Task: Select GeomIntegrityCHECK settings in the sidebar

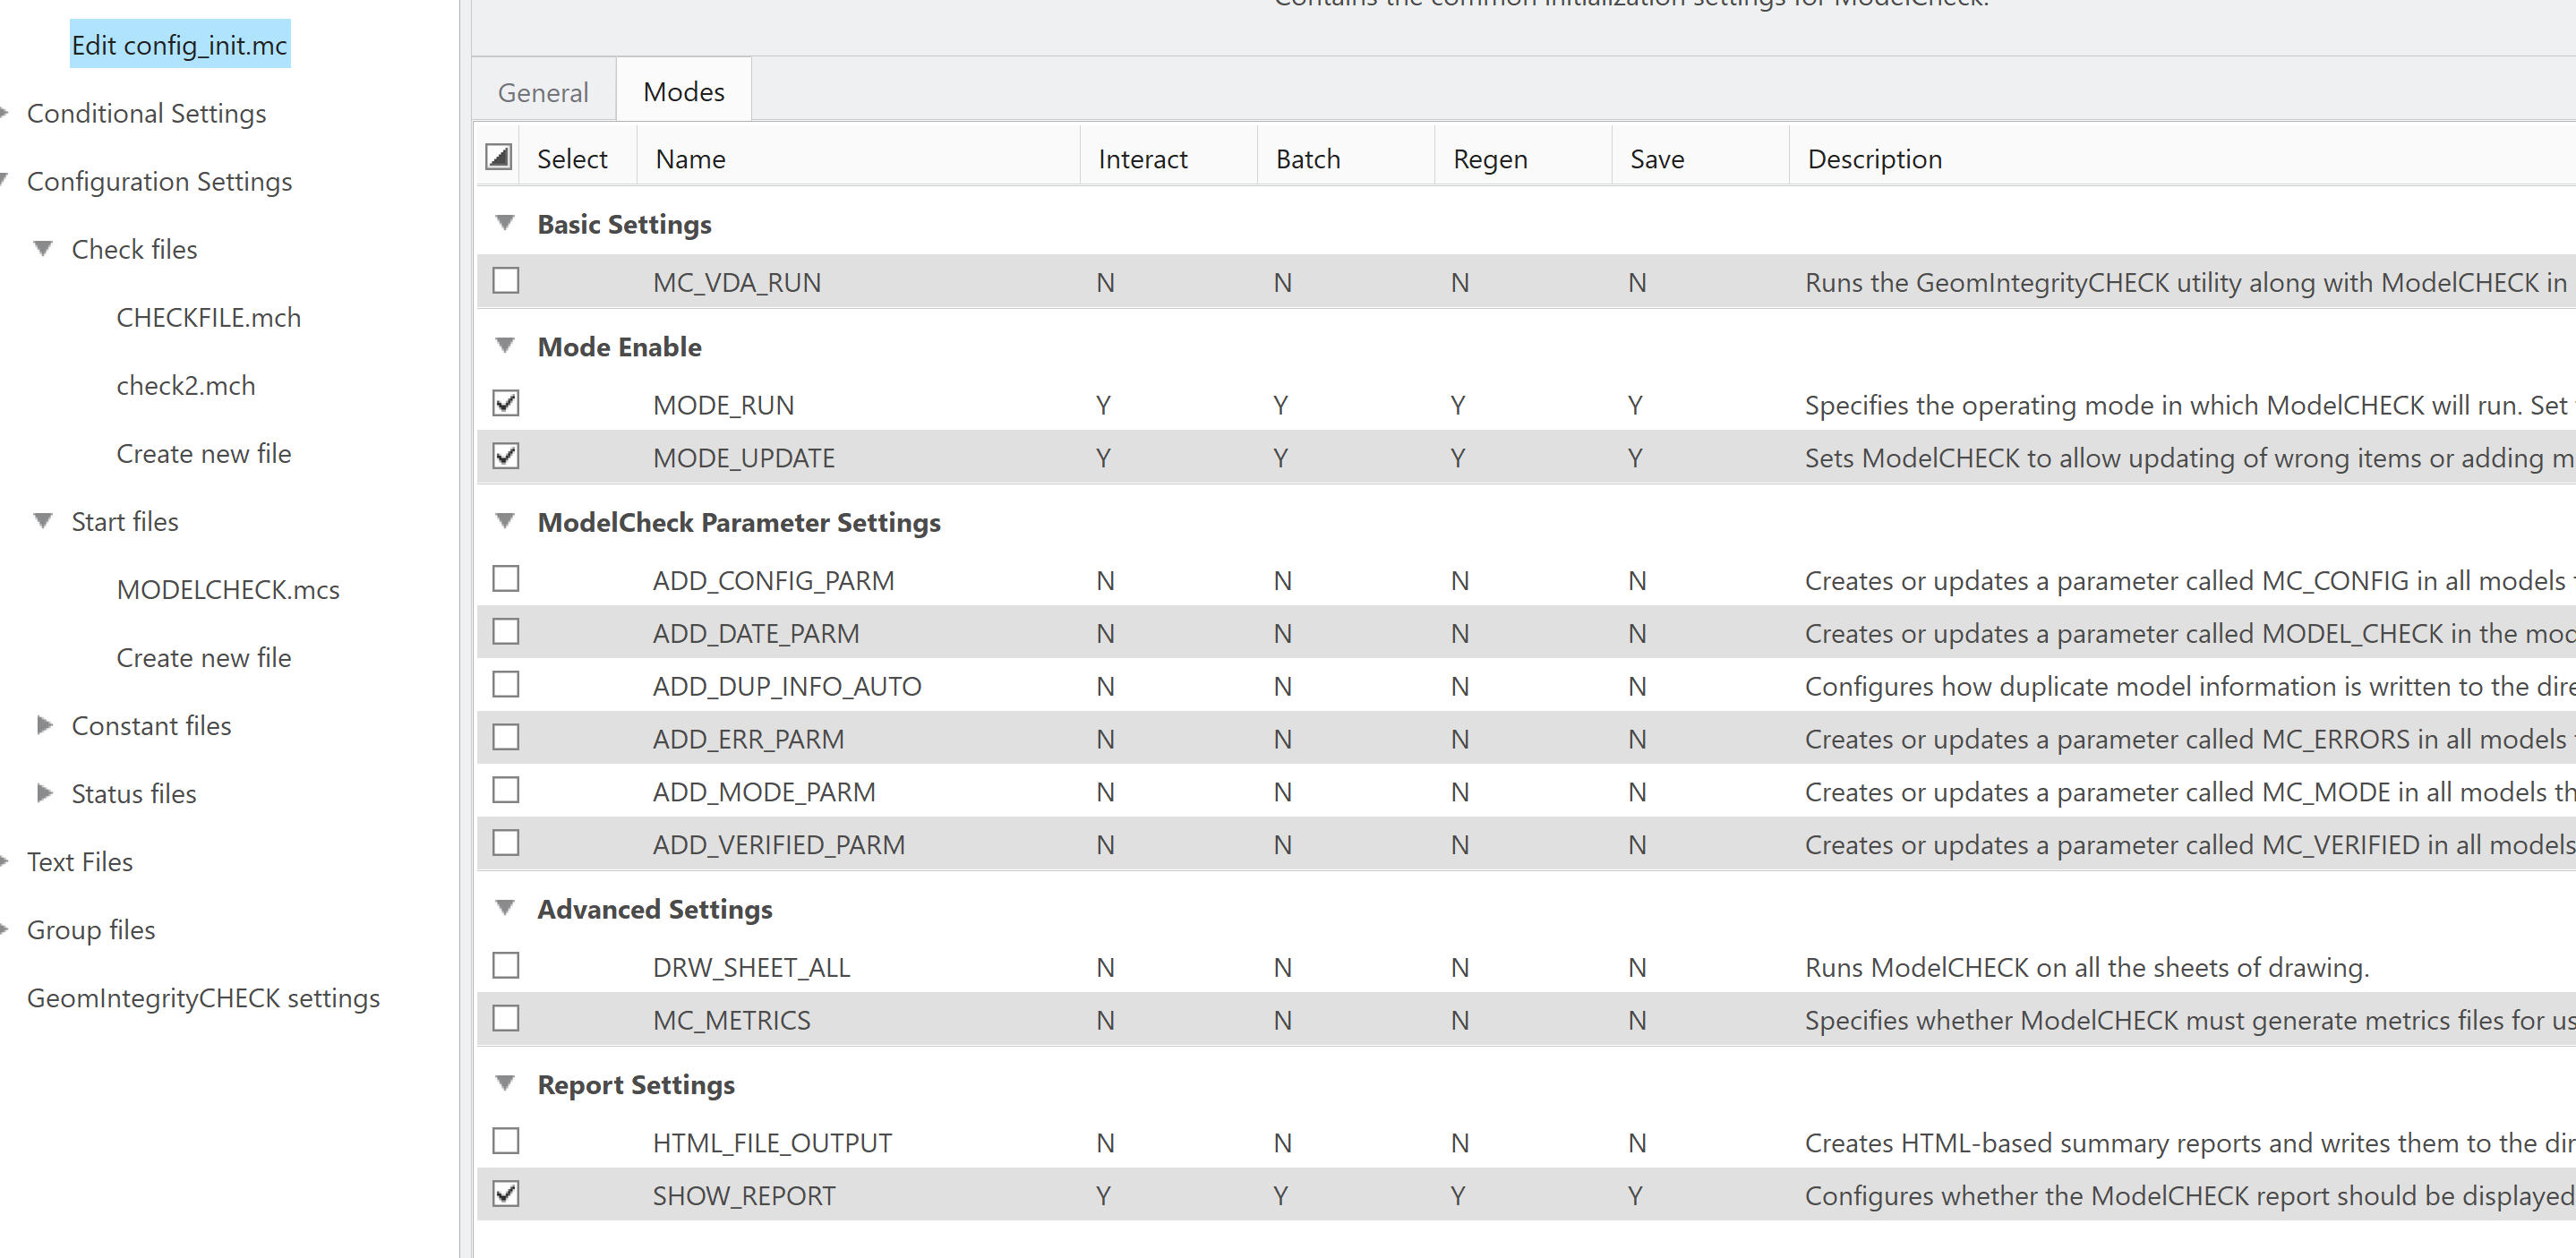Action: [x=203, y=997]
